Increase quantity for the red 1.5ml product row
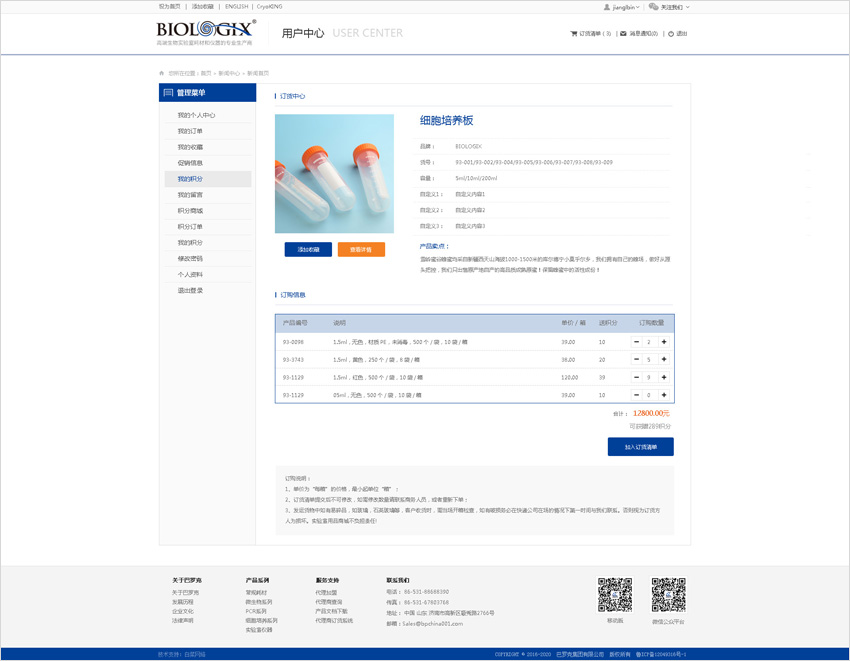 (x=664, y=377)
